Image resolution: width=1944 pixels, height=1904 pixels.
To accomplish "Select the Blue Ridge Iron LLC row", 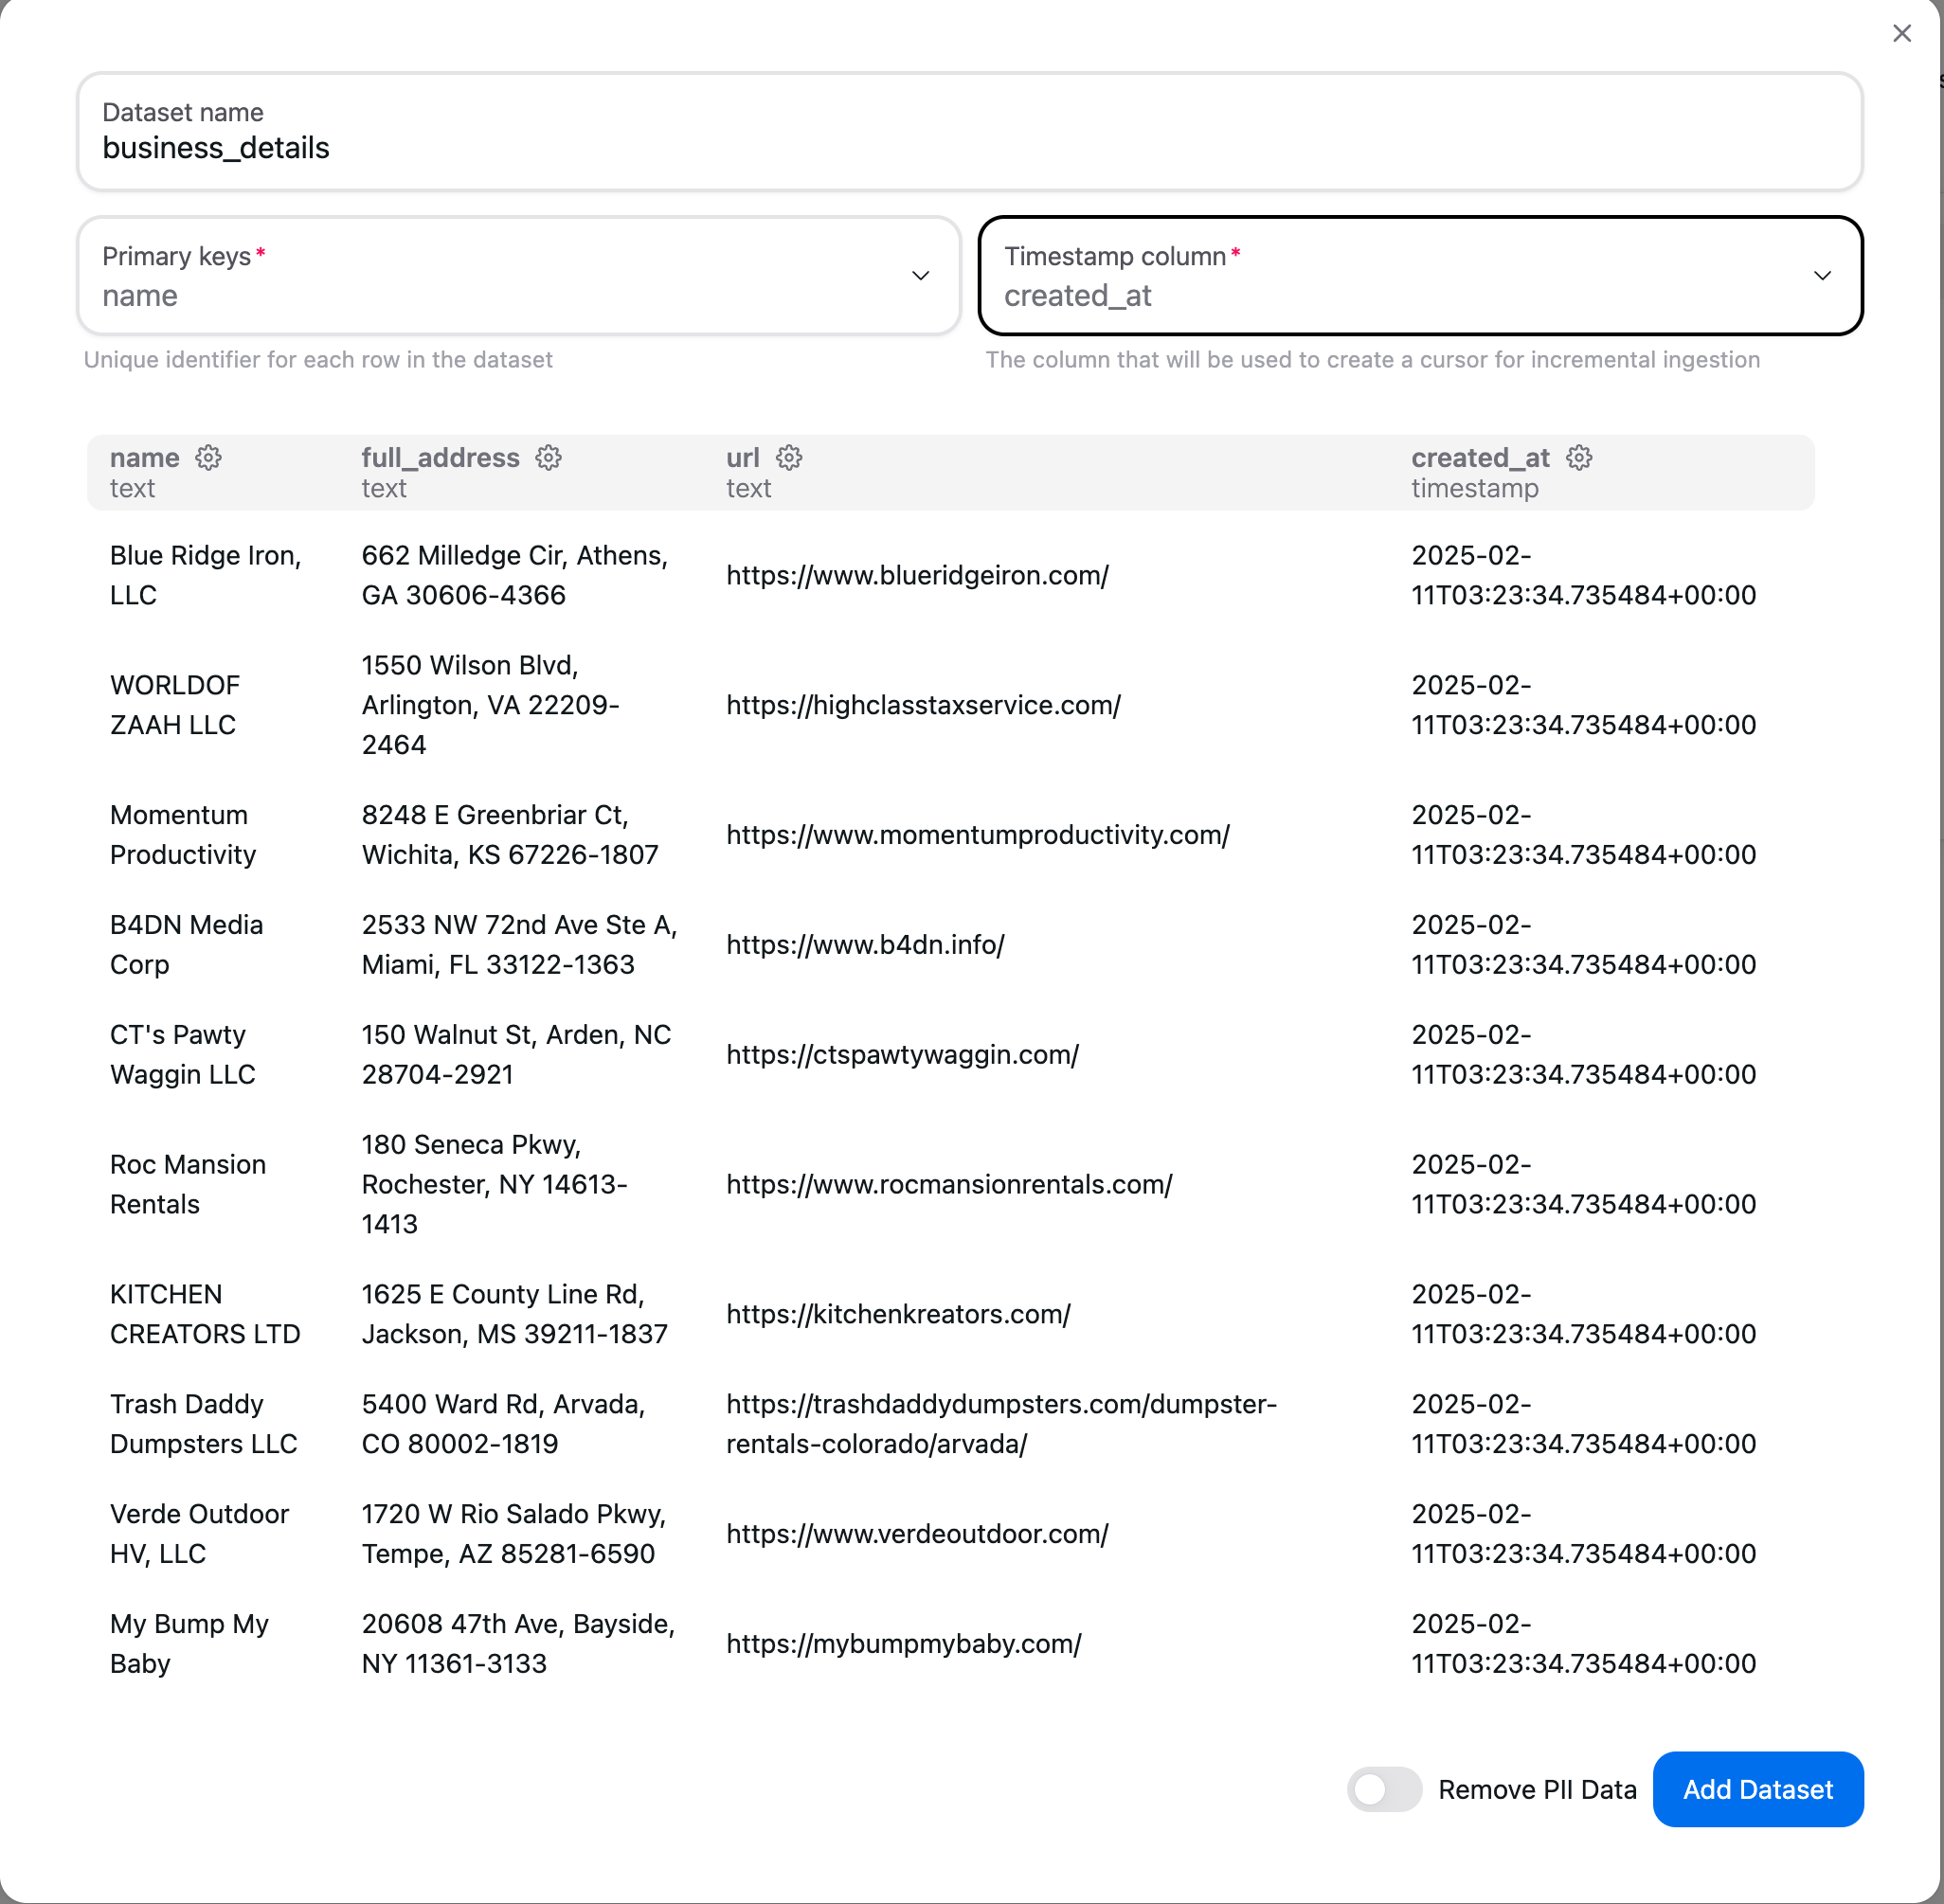I will tap(205, 575).
